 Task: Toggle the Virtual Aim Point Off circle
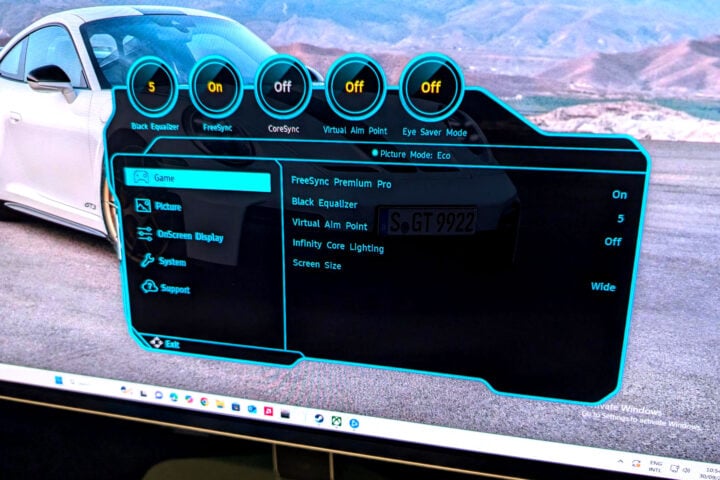click(354, 87)
